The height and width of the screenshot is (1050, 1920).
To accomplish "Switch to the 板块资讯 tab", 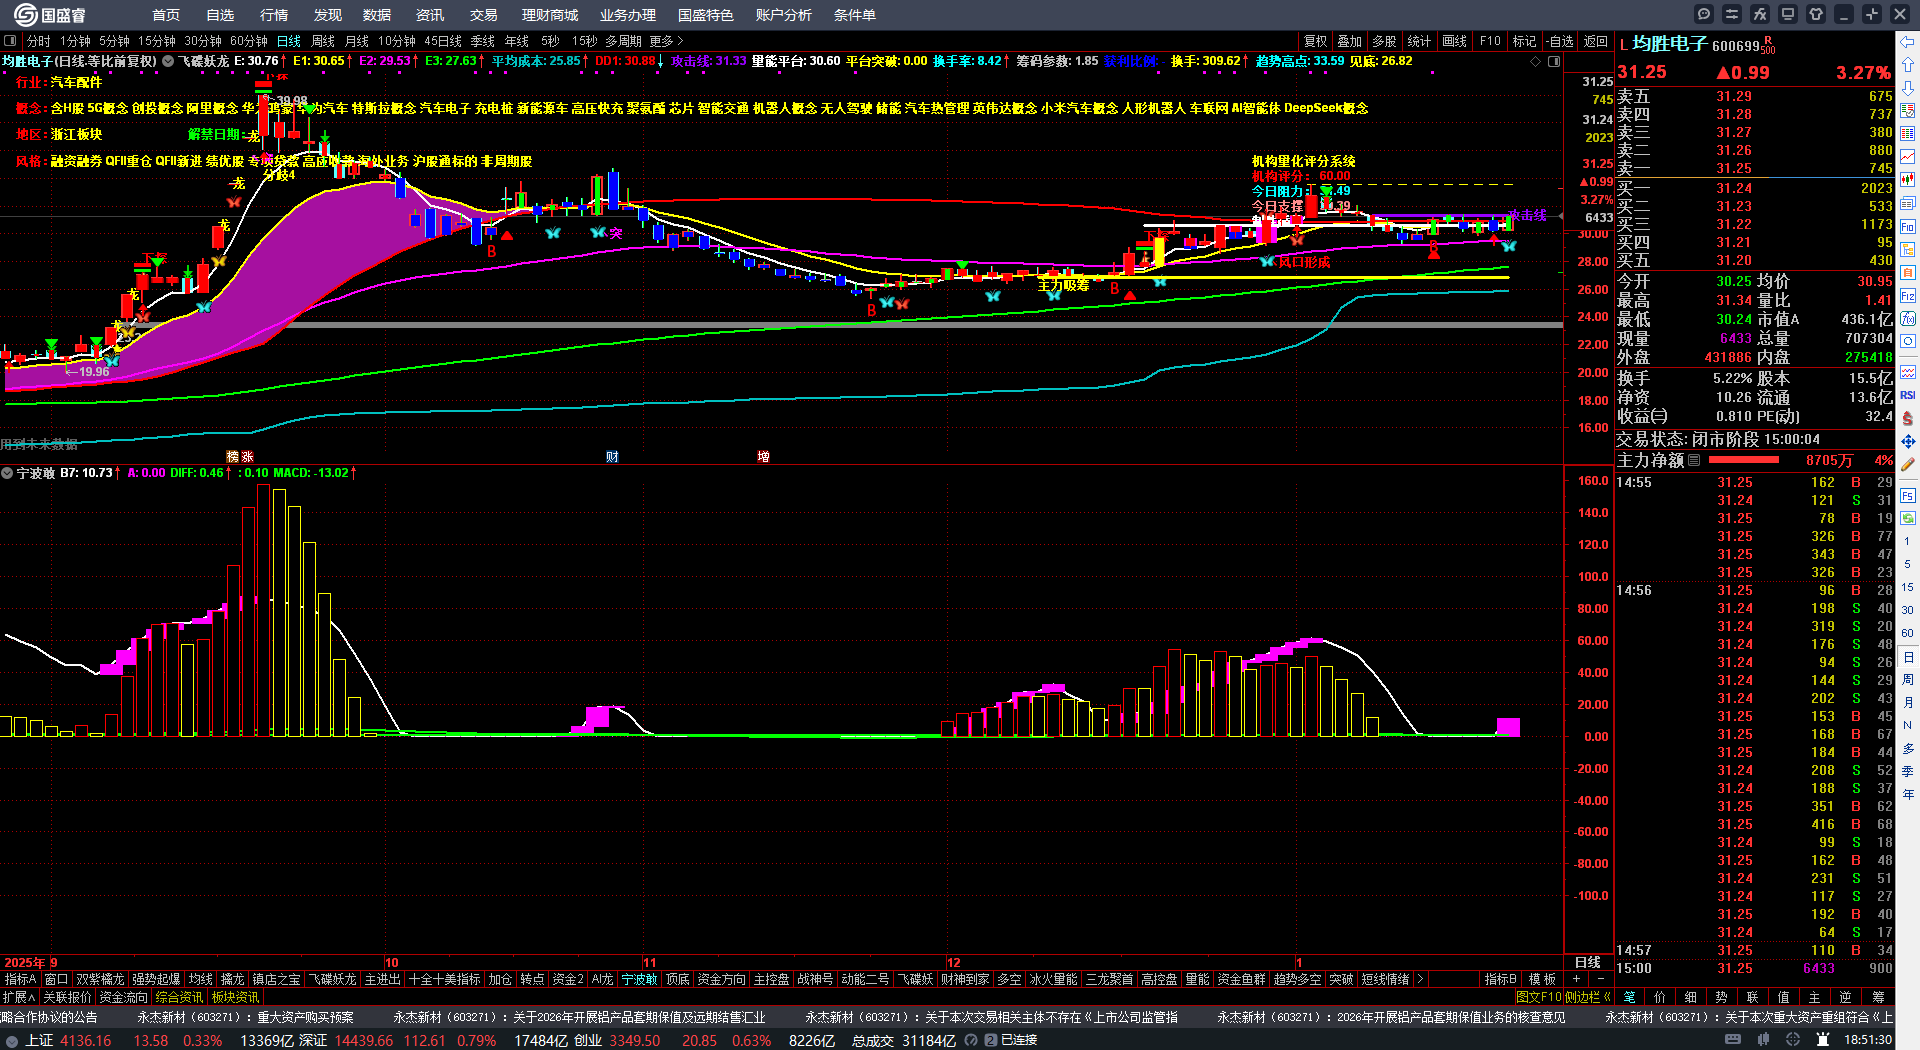I will click(235, 996).
